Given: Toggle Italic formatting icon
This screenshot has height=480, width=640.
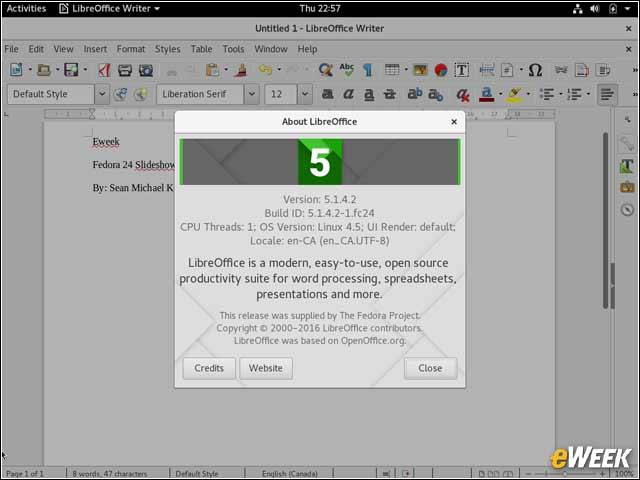Looking at the screenshot, I should [348, 94].
